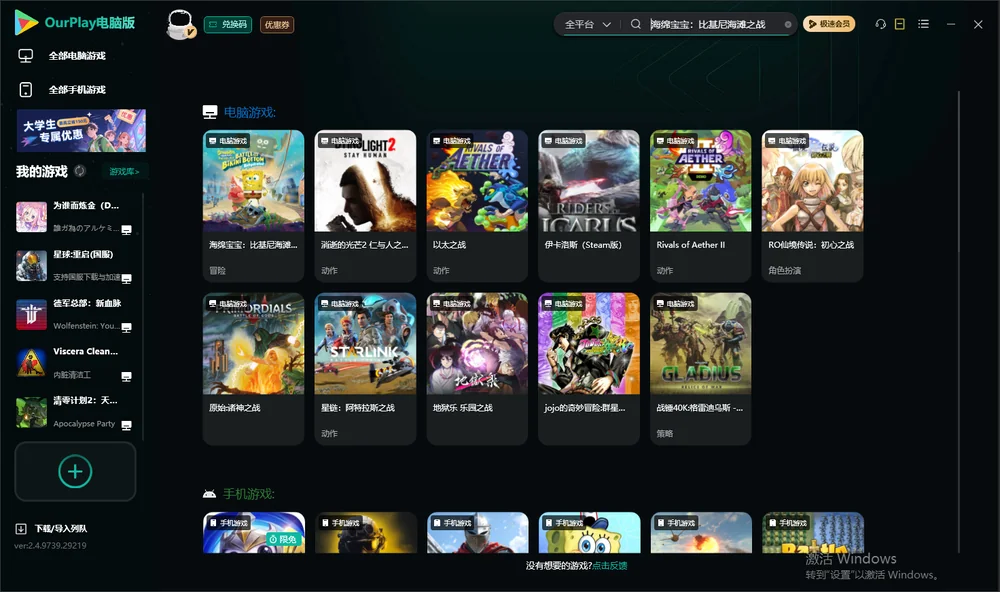Click the yellow mini-window mode icon

click(900, 24)
